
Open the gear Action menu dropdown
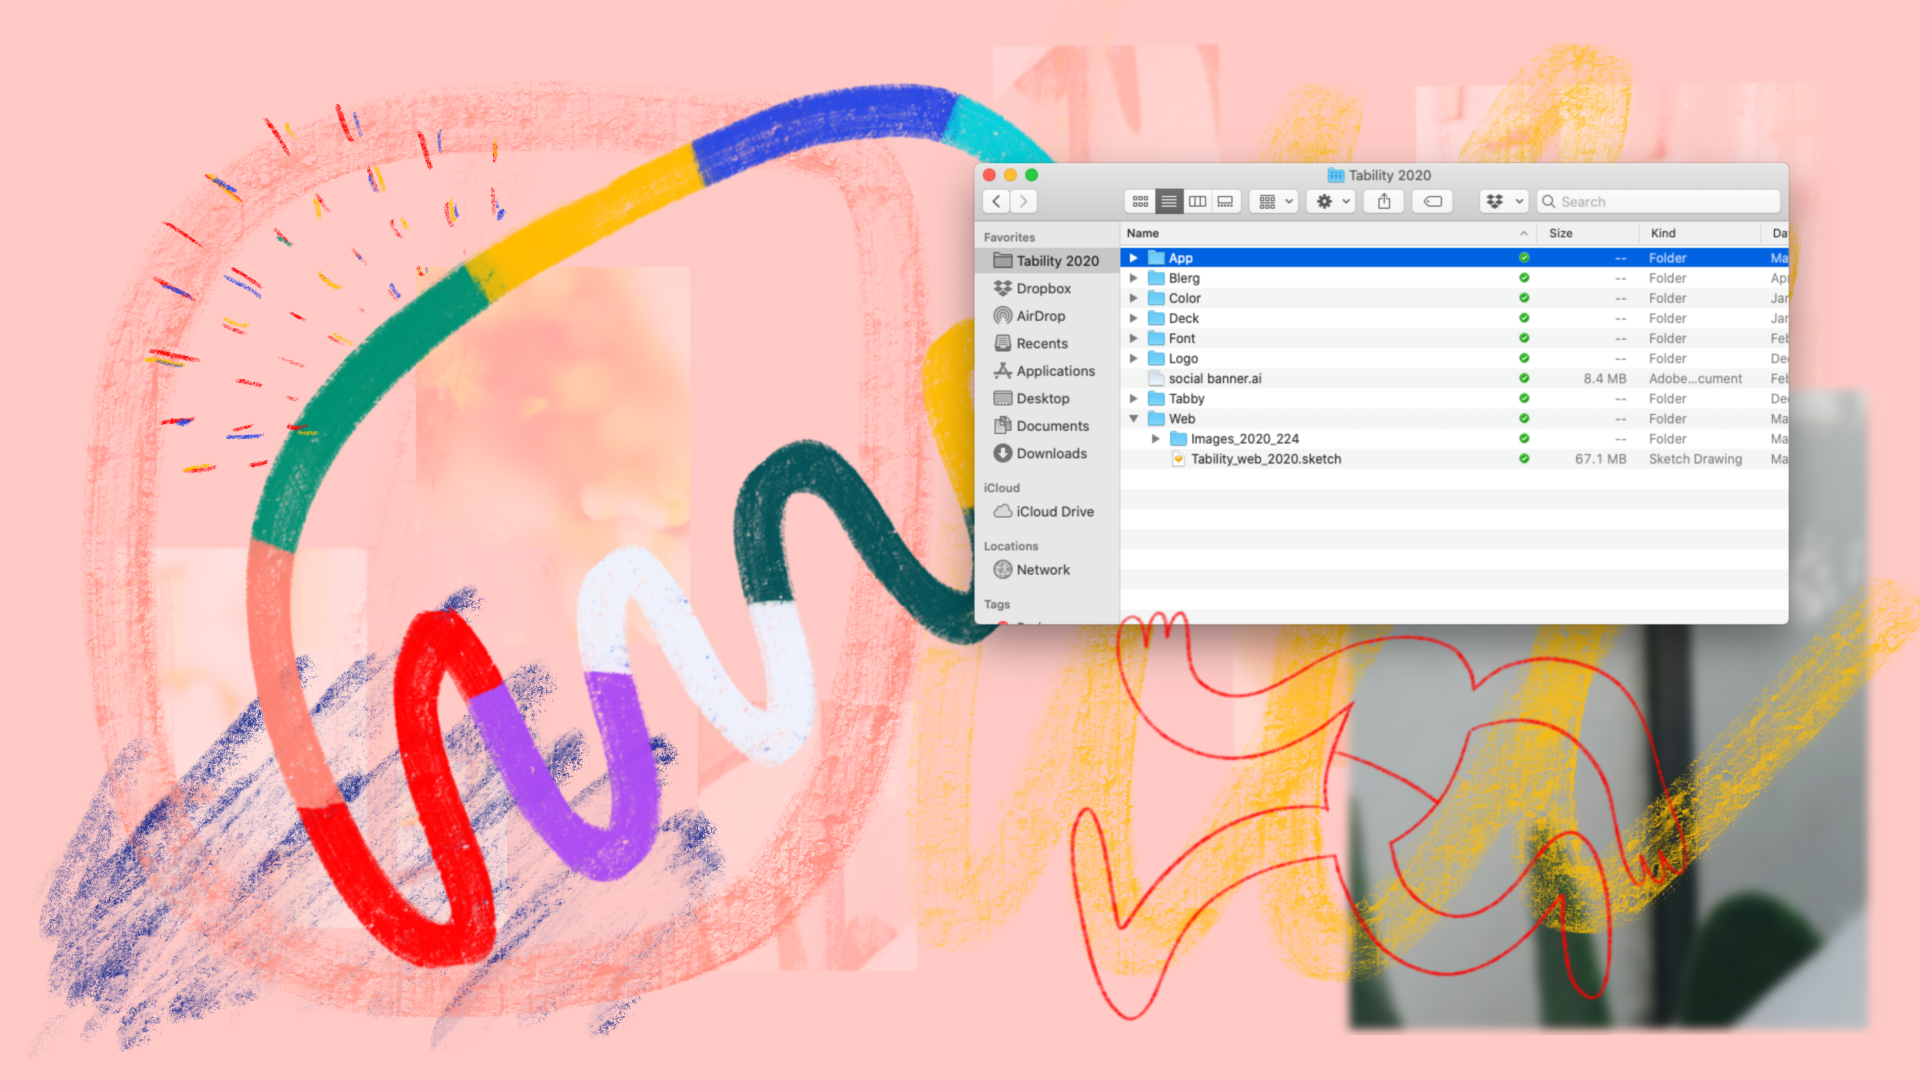[x=1332, y=201]
